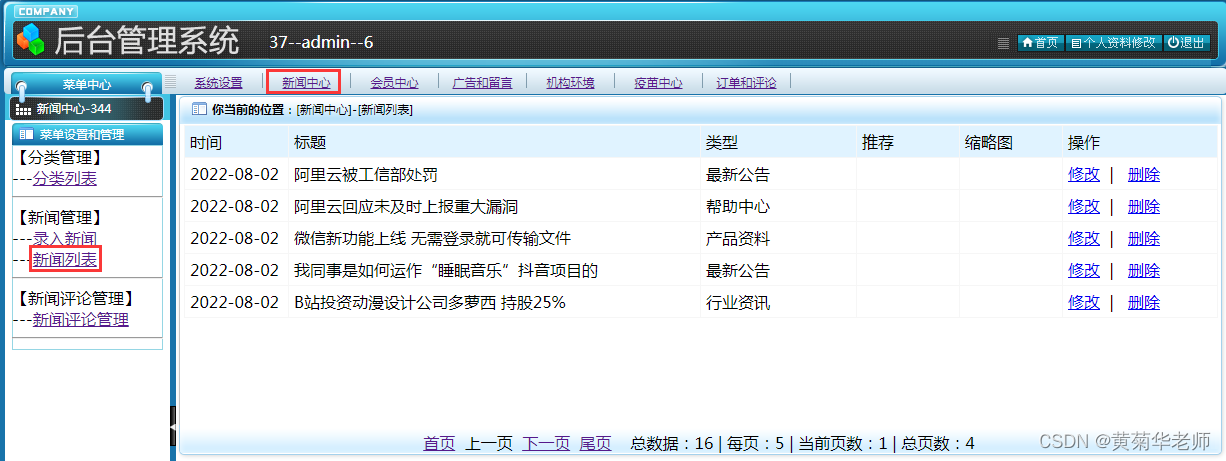Click 修改 for the 睡眠音乐 抖音项目 row

1084,271
